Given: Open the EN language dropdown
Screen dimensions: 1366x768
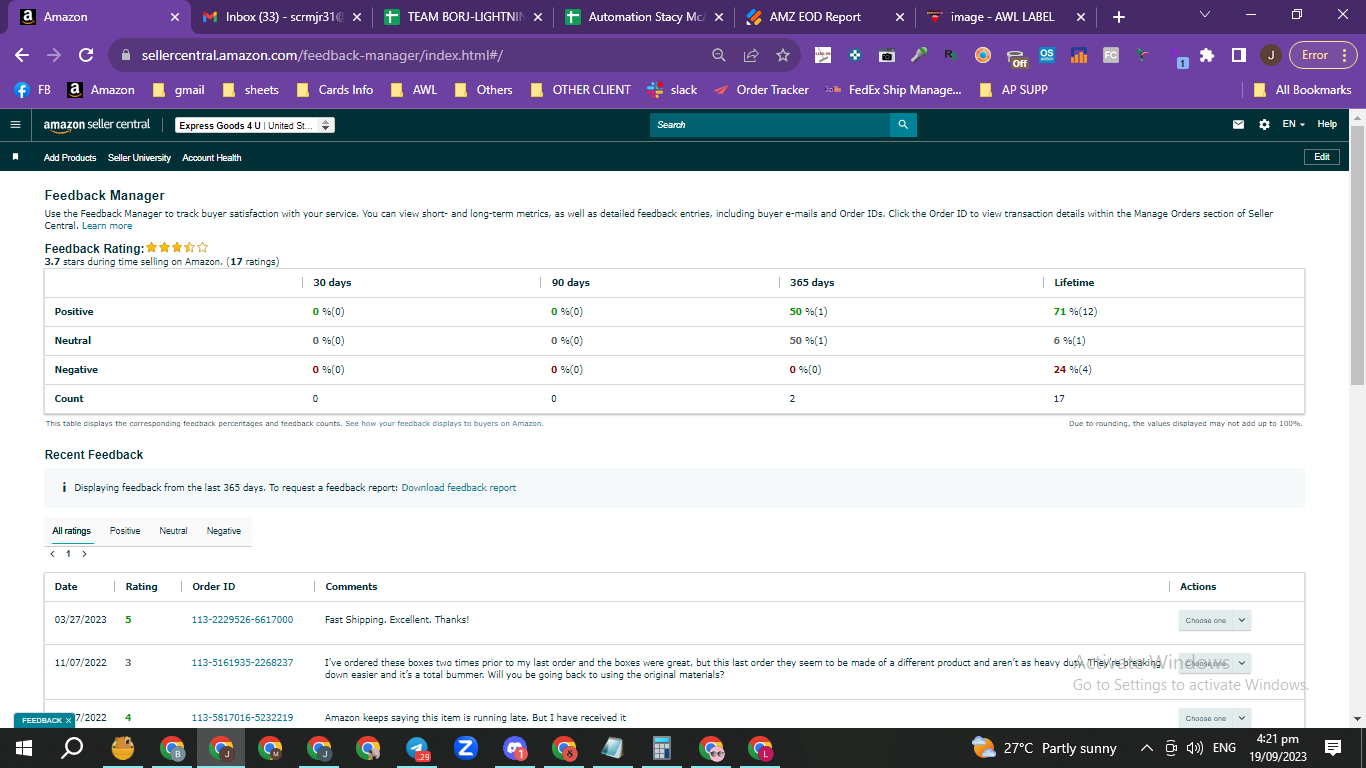Looking at the screenshot, I should click(x=1294, y=124).
